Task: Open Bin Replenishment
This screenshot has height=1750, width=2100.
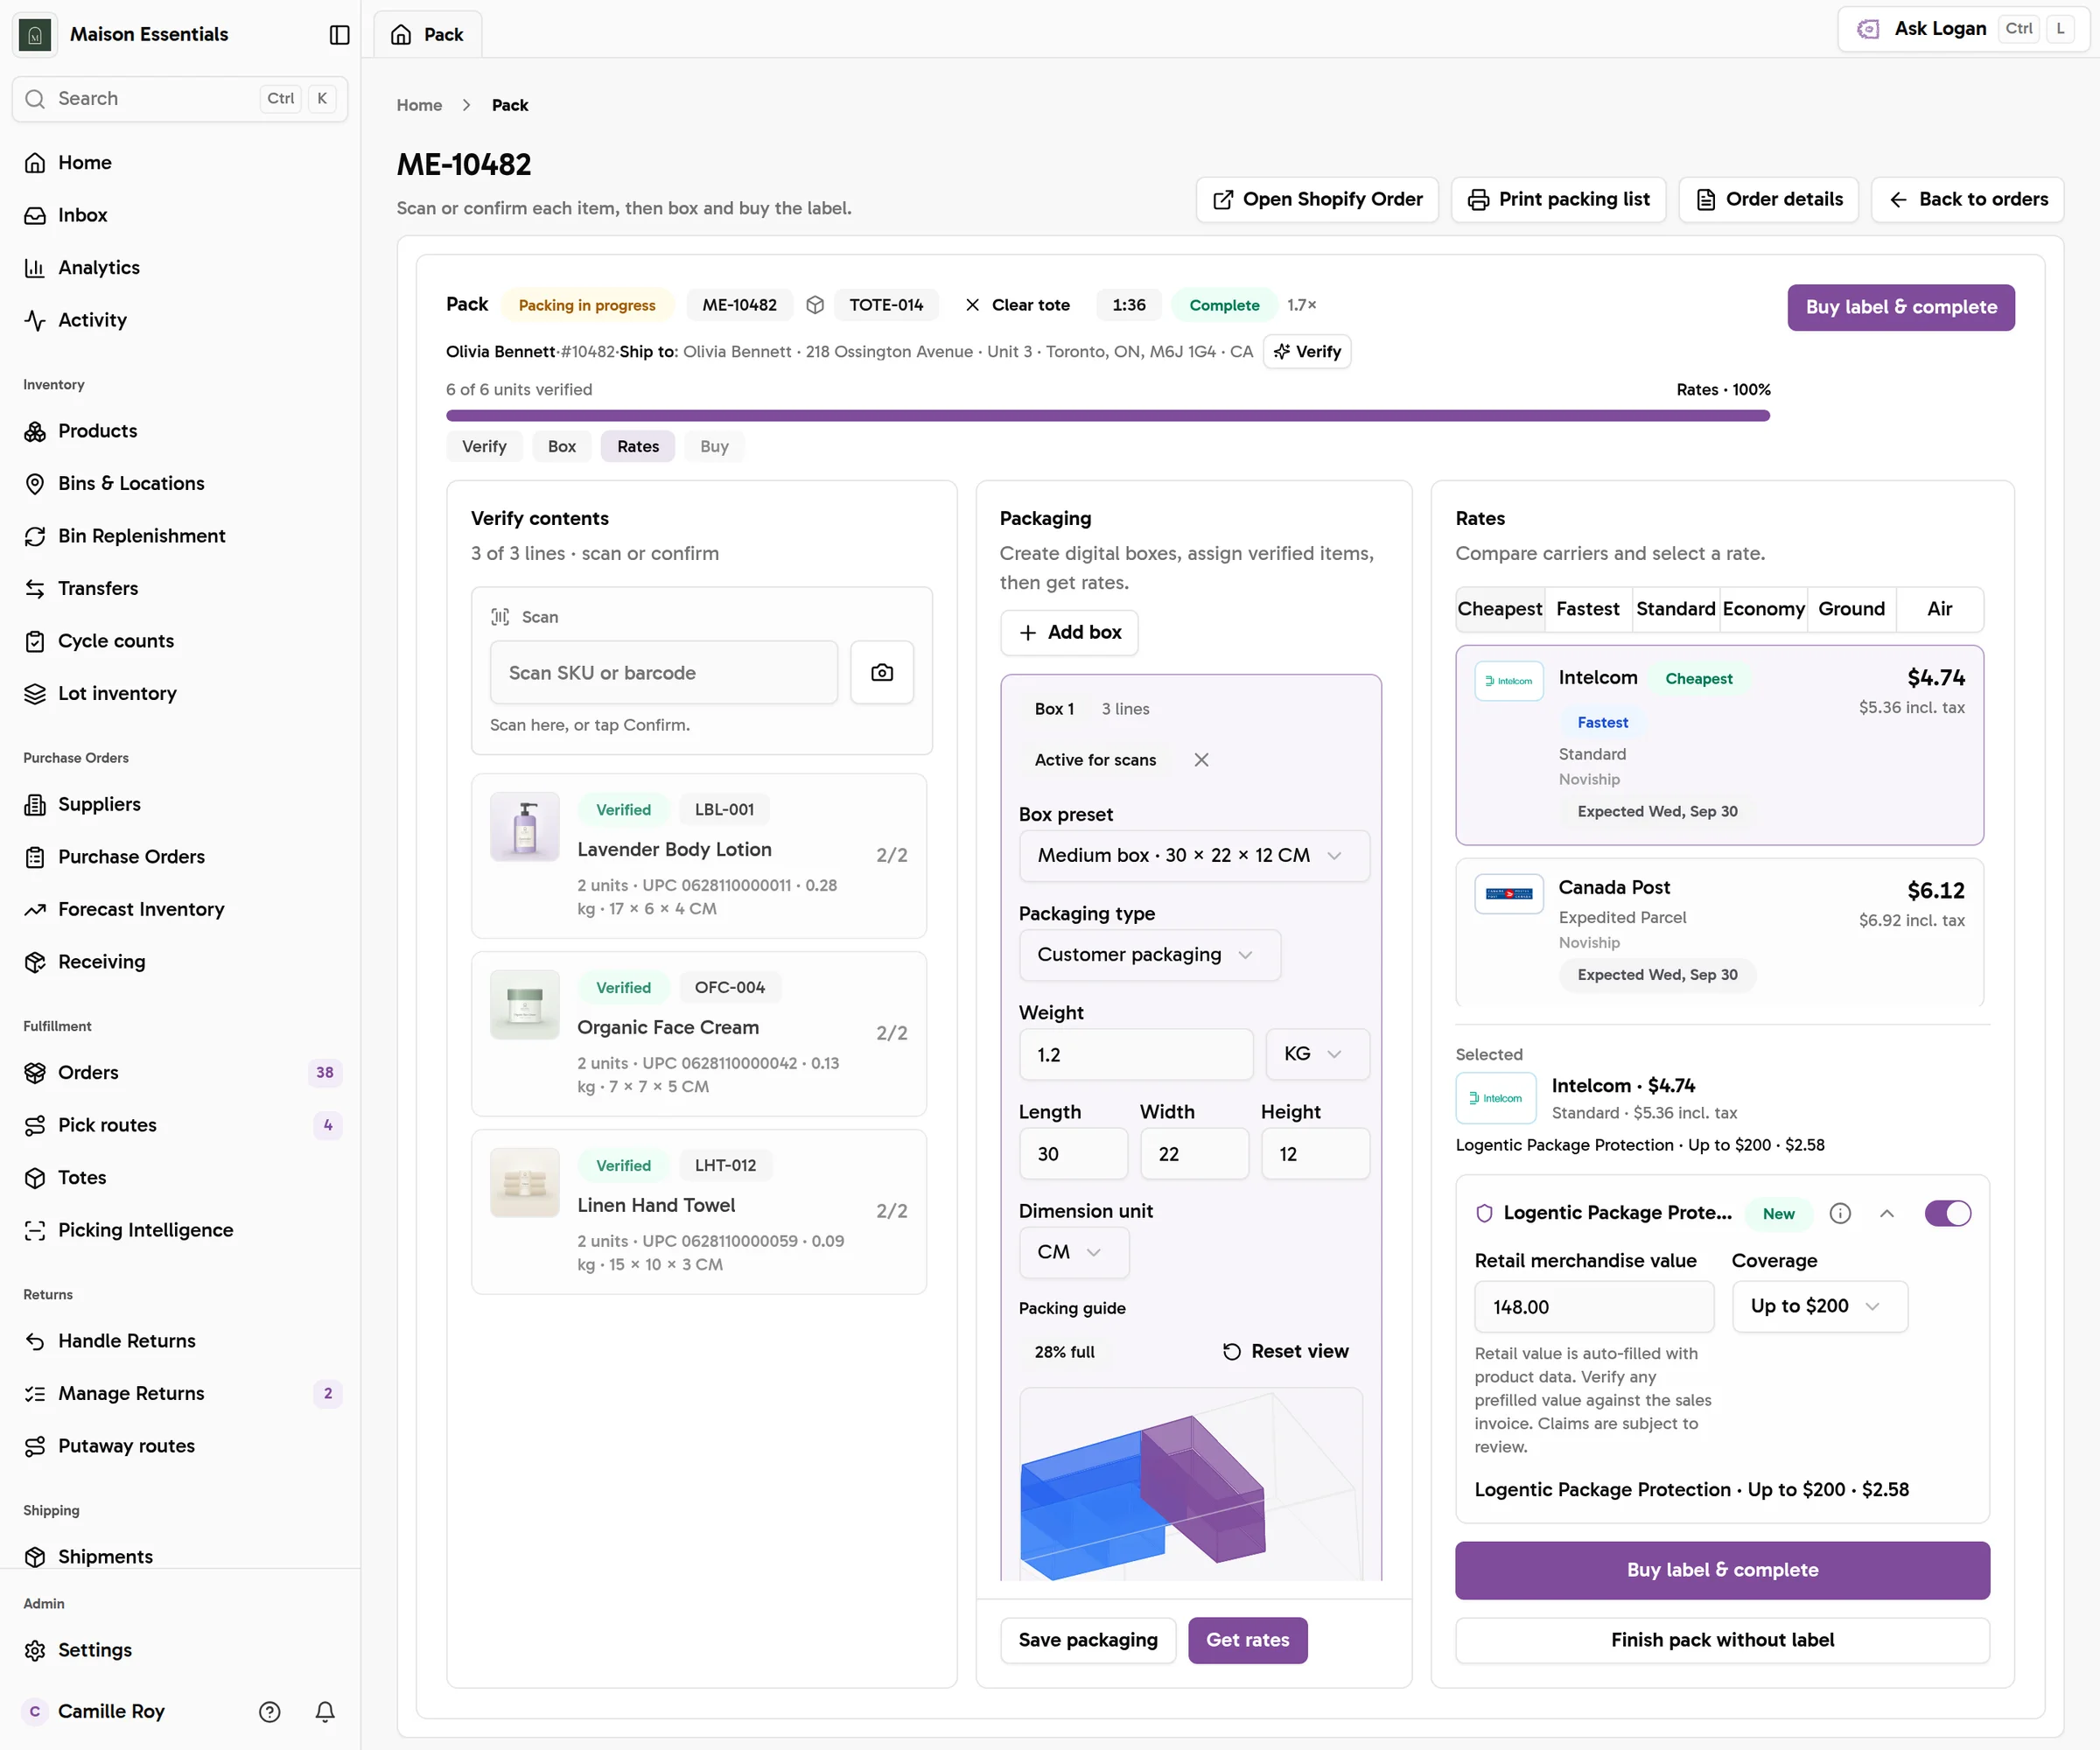Action: pyautogui.click(x=180, y=536)
